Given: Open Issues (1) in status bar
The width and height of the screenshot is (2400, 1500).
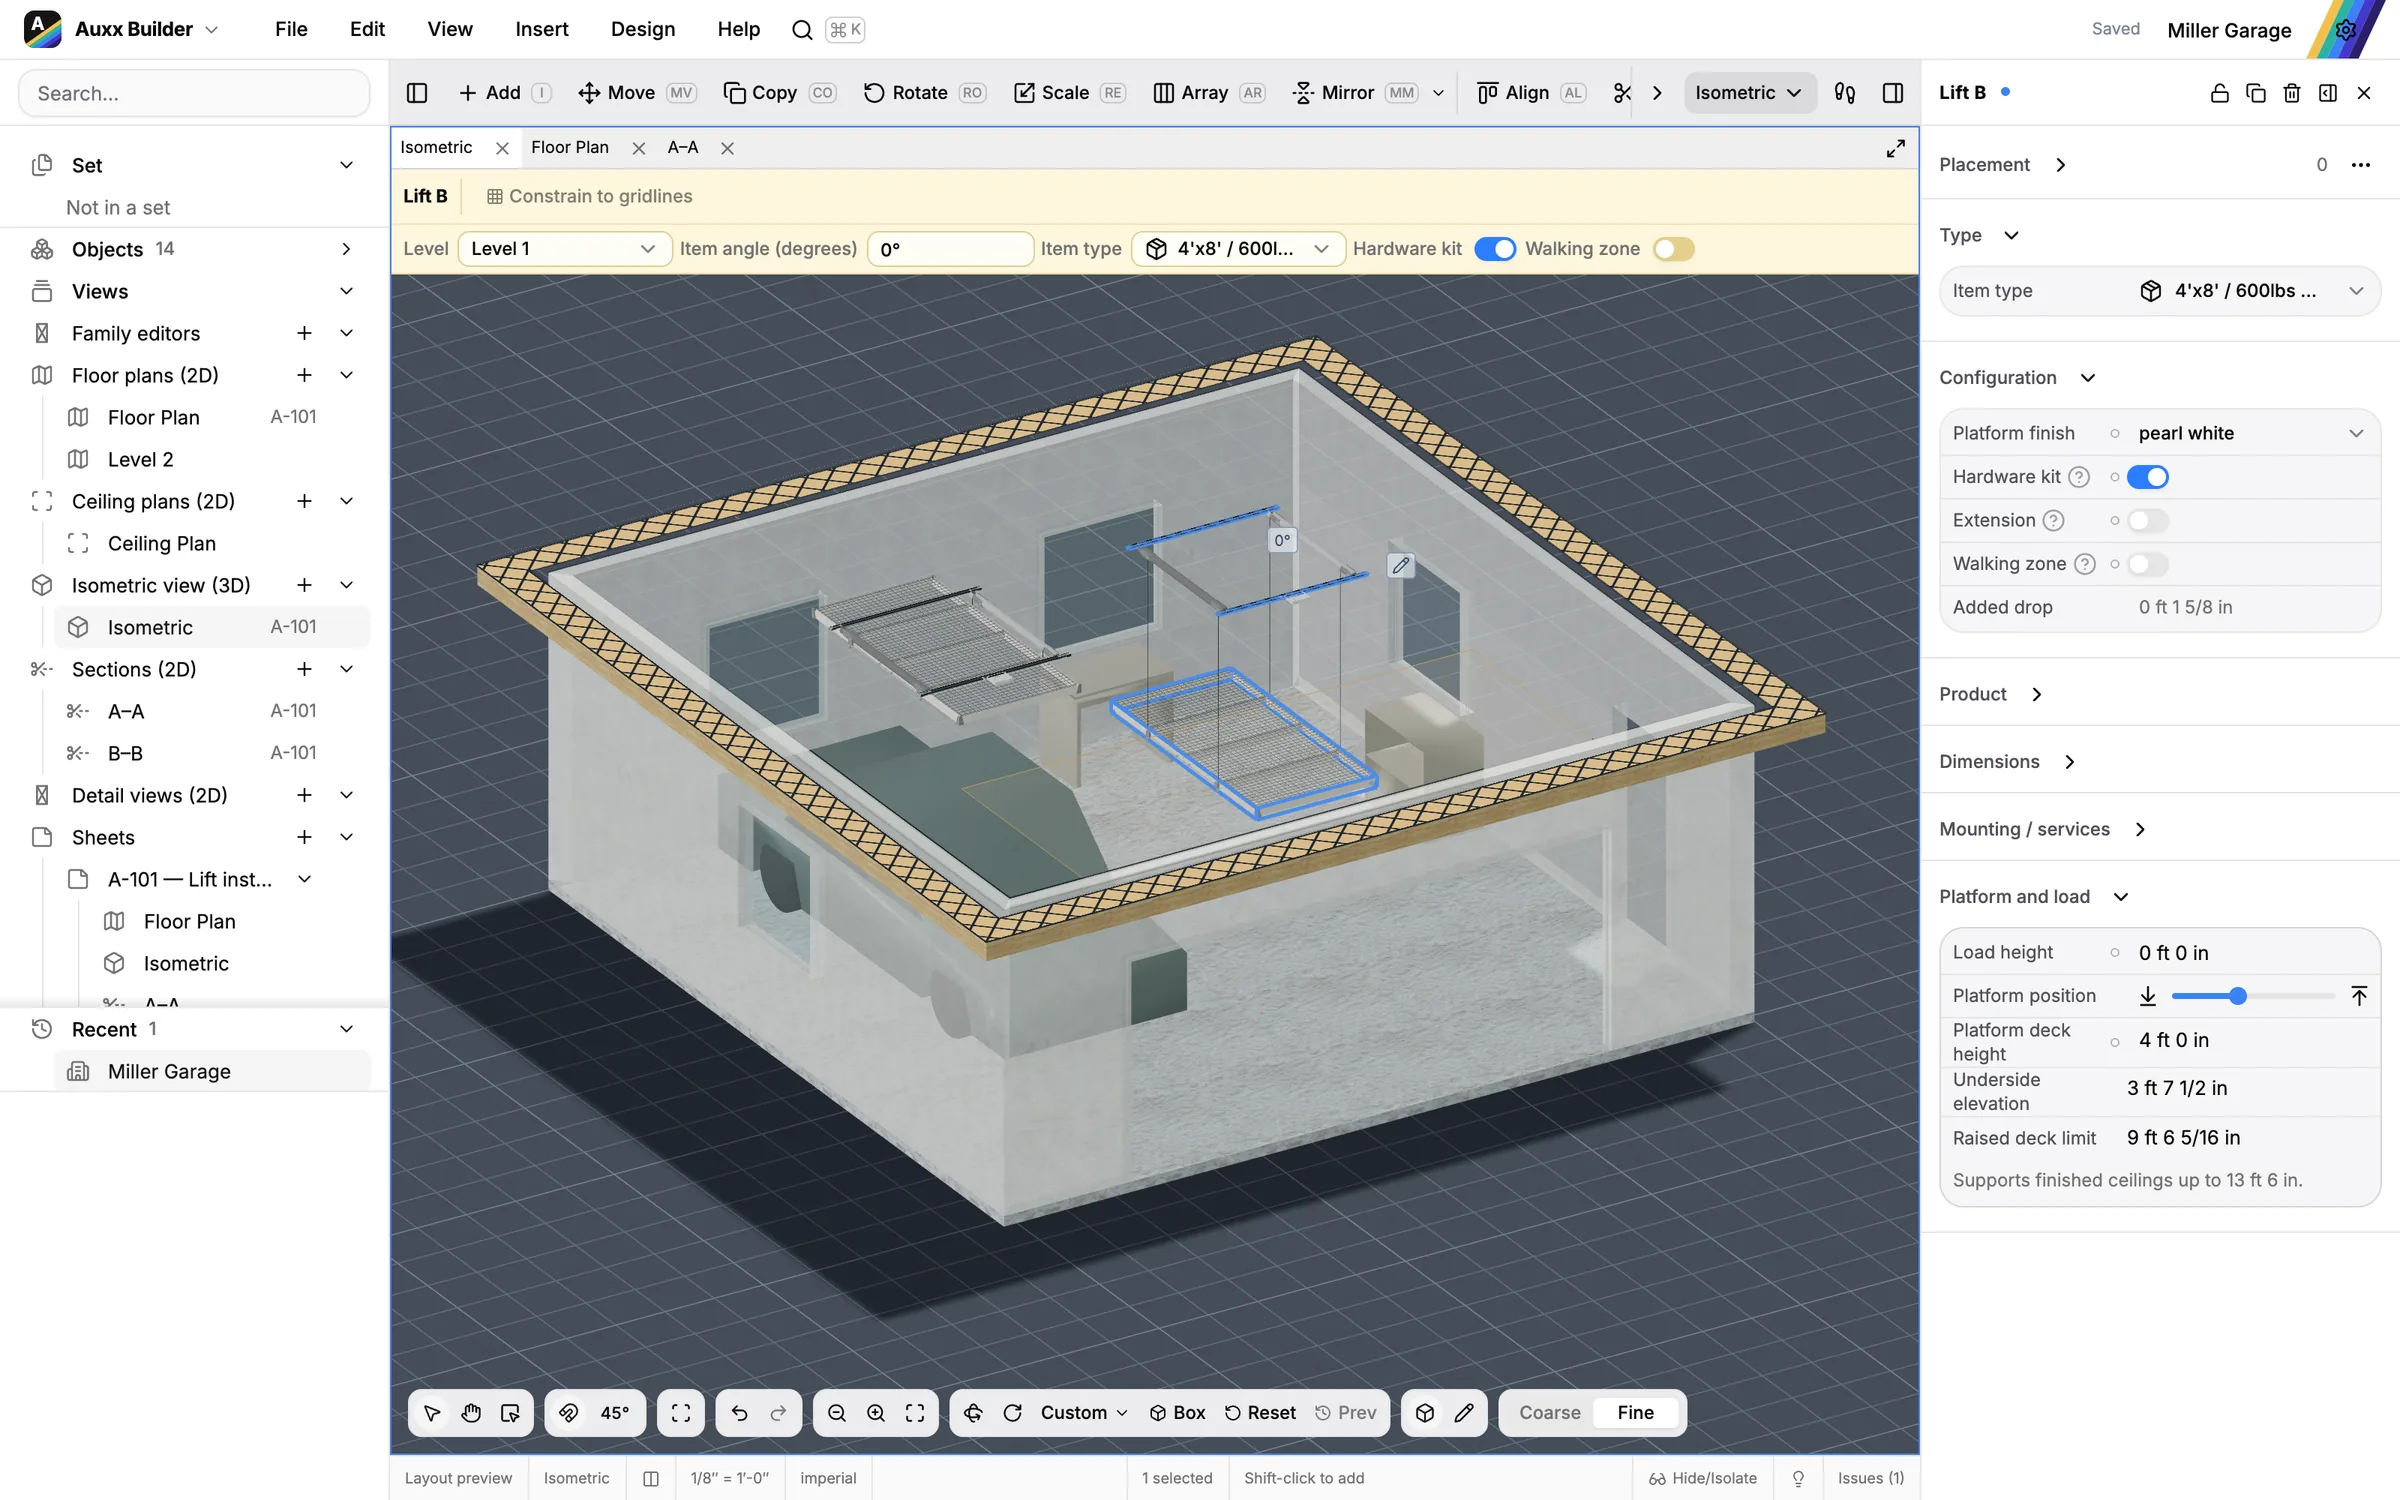Looking at the screenshot, I should pos(1871,1478).
